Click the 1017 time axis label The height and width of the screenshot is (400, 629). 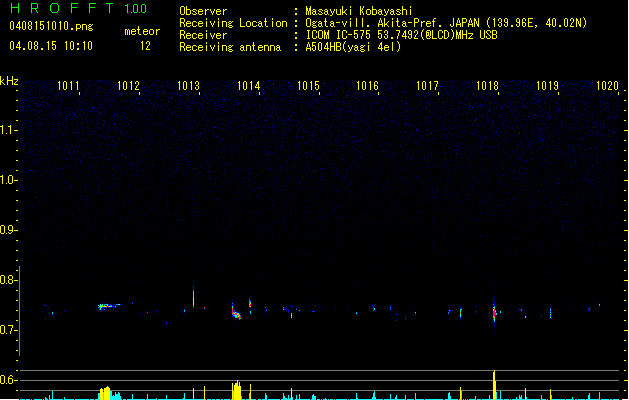[427, 86]
